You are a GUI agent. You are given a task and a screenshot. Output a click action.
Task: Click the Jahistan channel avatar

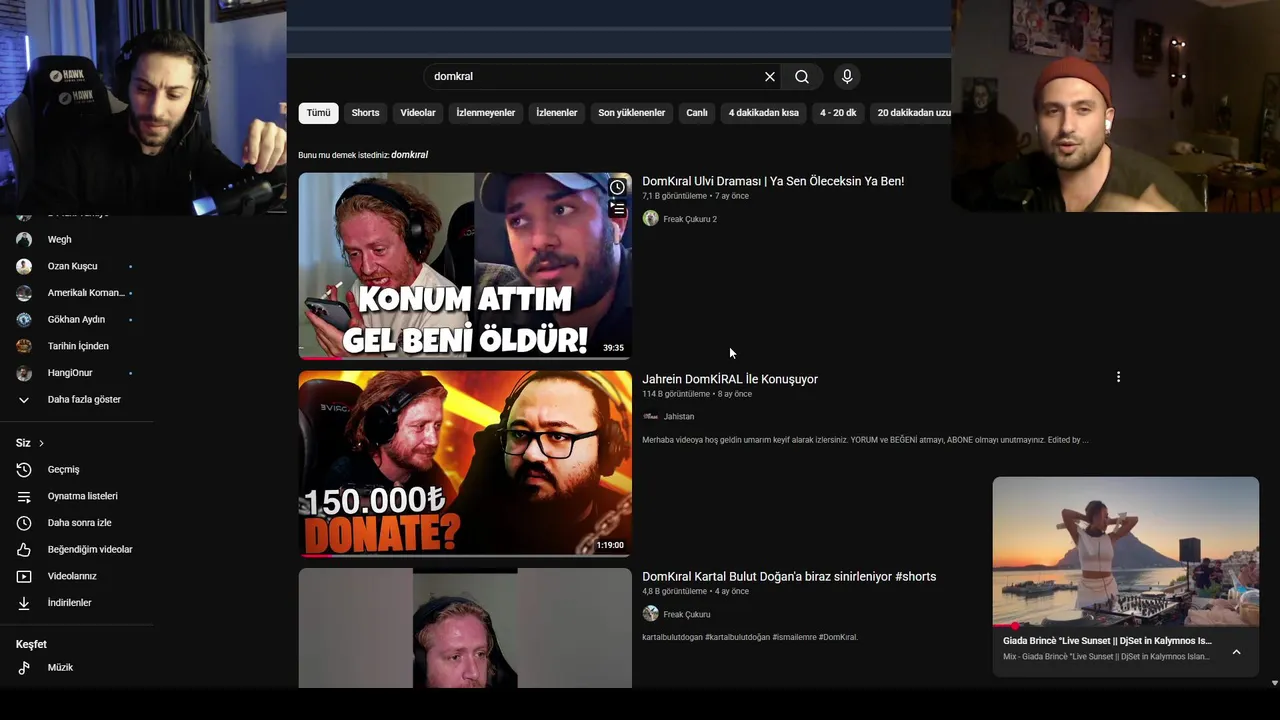(650, 416)
